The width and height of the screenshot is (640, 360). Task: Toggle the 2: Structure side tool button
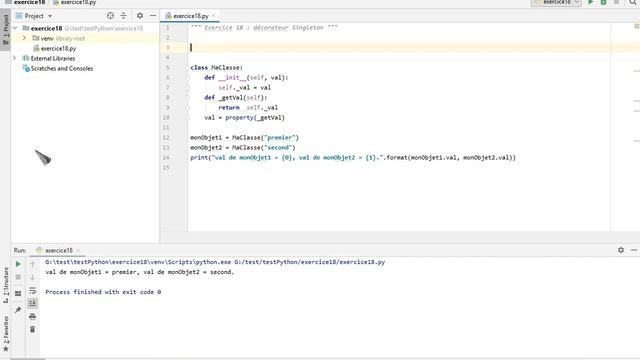point(5,284)
